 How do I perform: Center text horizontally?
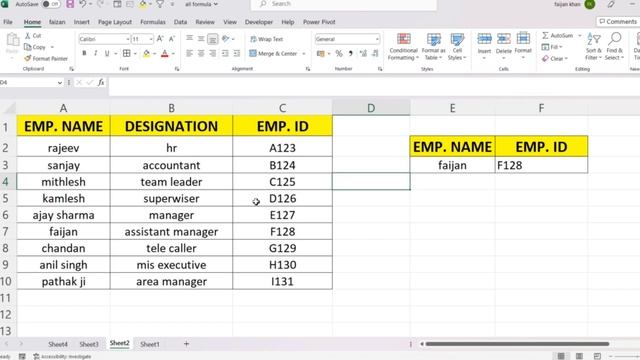(201, 53)
